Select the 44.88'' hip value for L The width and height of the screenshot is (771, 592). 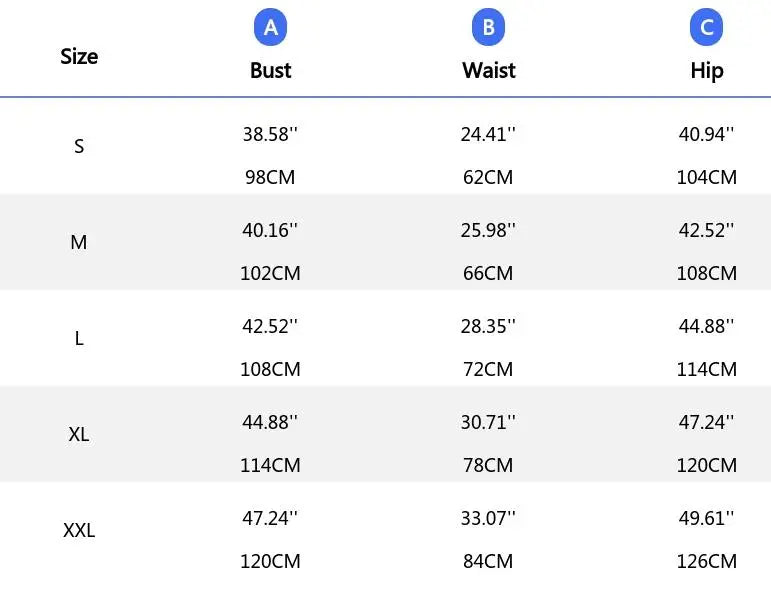[x=706, y=326]
